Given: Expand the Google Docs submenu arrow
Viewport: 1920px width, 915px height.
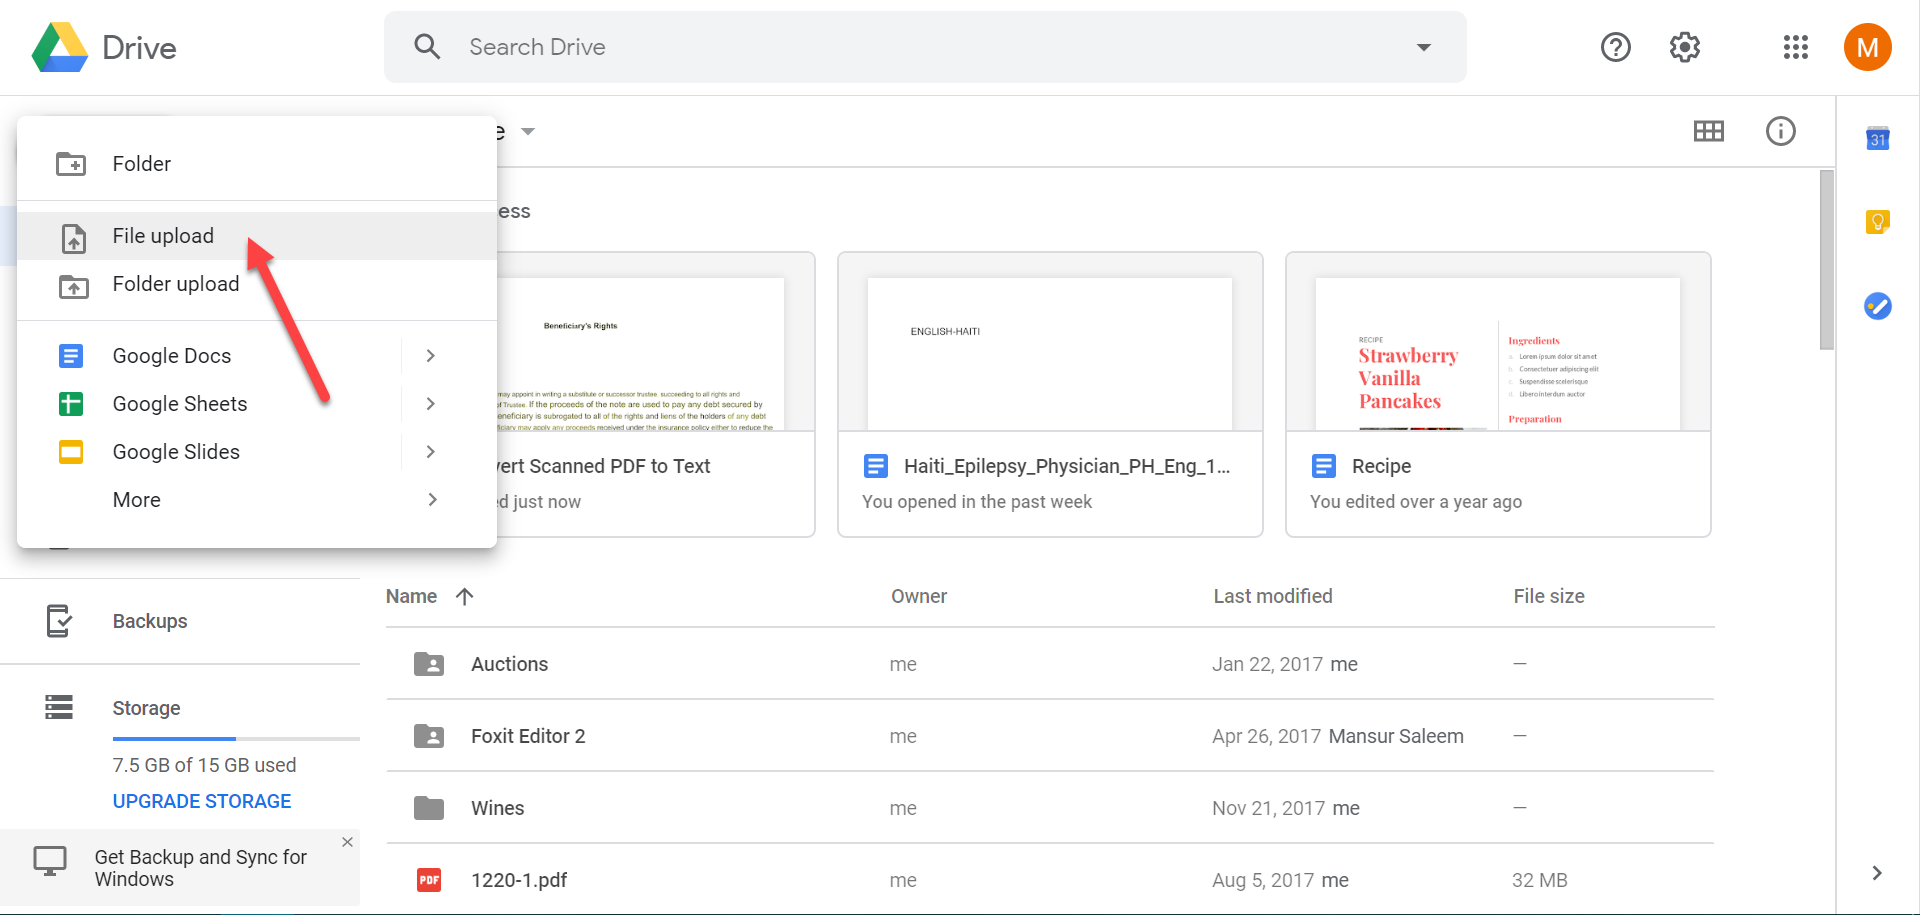Looking at the screenshot, I should (431, 356).
